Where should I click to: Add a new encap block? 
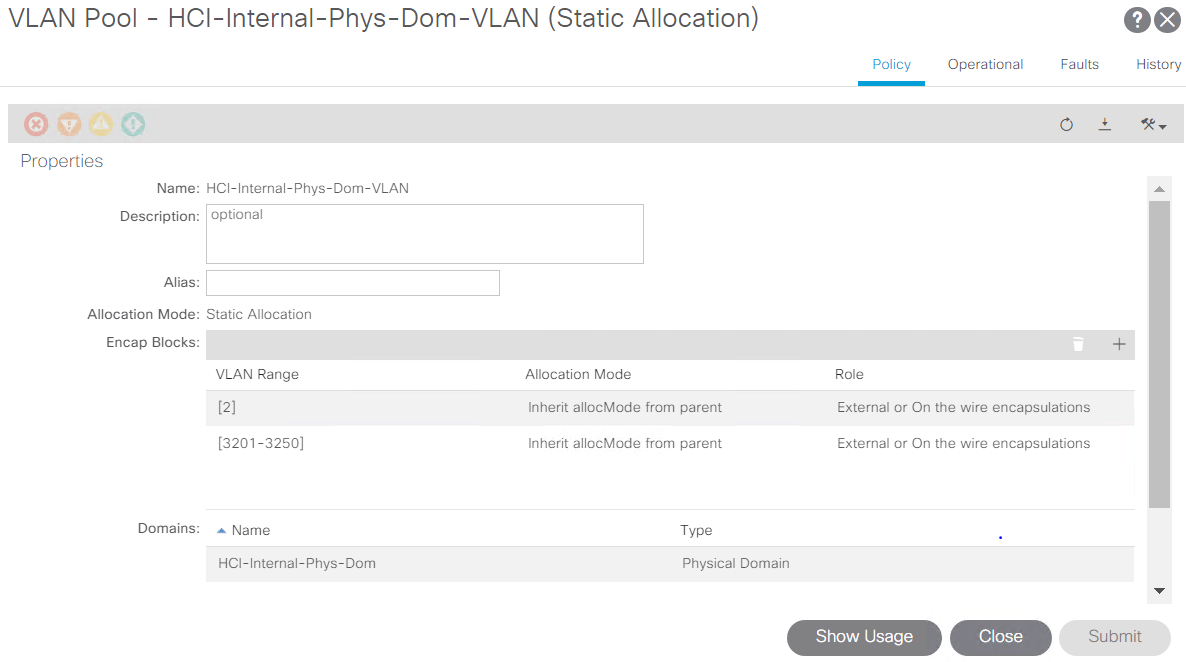(x=1119, y=344)
